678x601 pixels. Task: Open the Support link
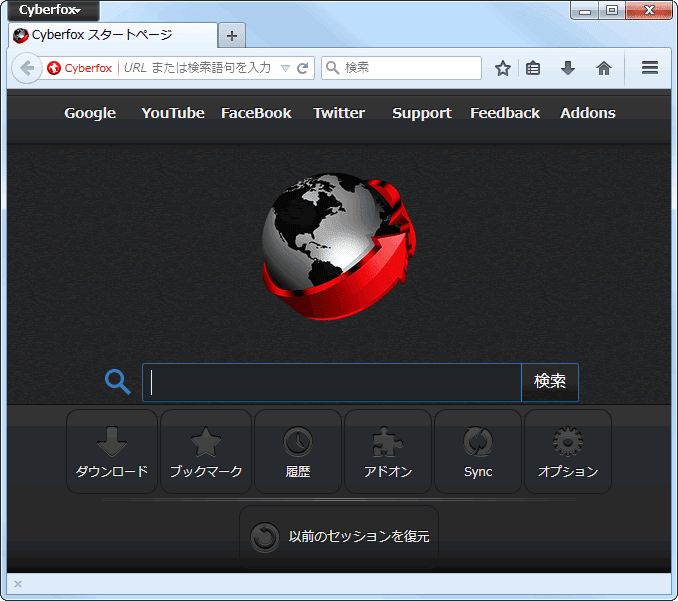click(x=422, y=113)
